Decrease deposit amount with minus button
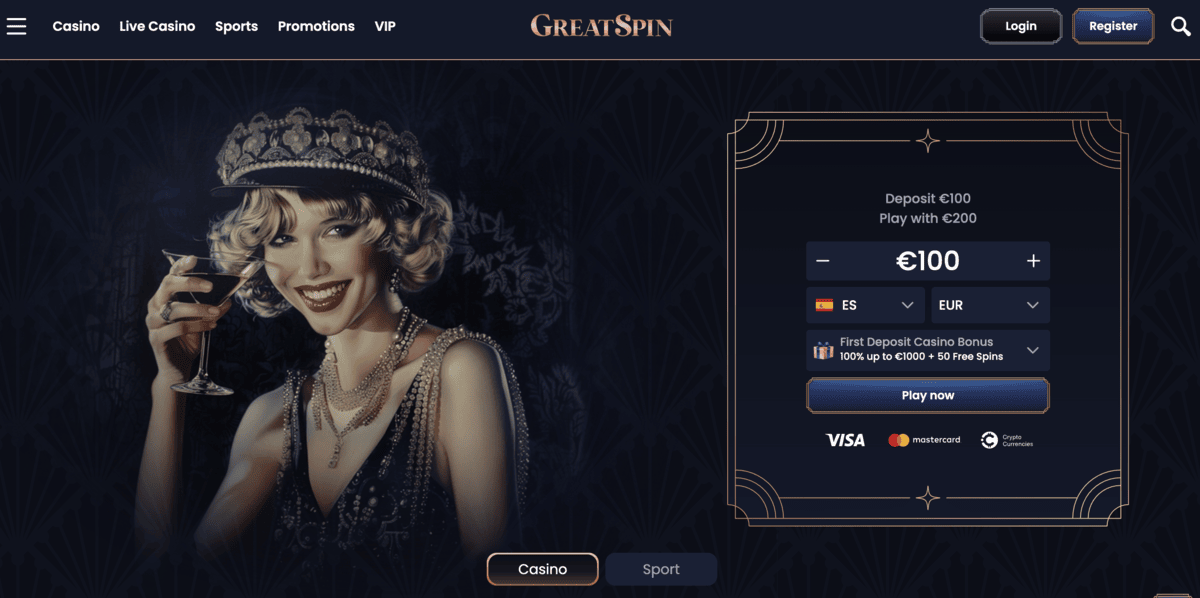The height and width of the screenshot is (598, 1200). (x=823, y=261)
